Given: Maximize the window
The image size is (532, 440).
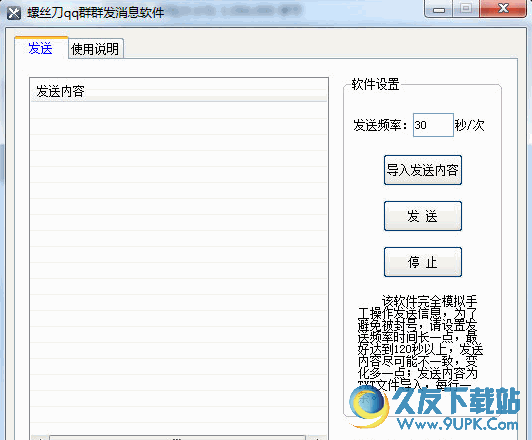Looking at the screenshot, I should [466, 8].
